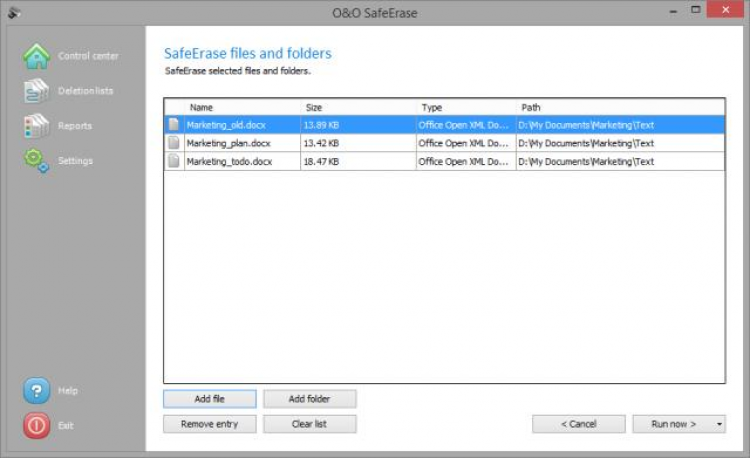Click the Path cell of Marketing_old.docx
750x458 pixels.
[x=621, y=125]
